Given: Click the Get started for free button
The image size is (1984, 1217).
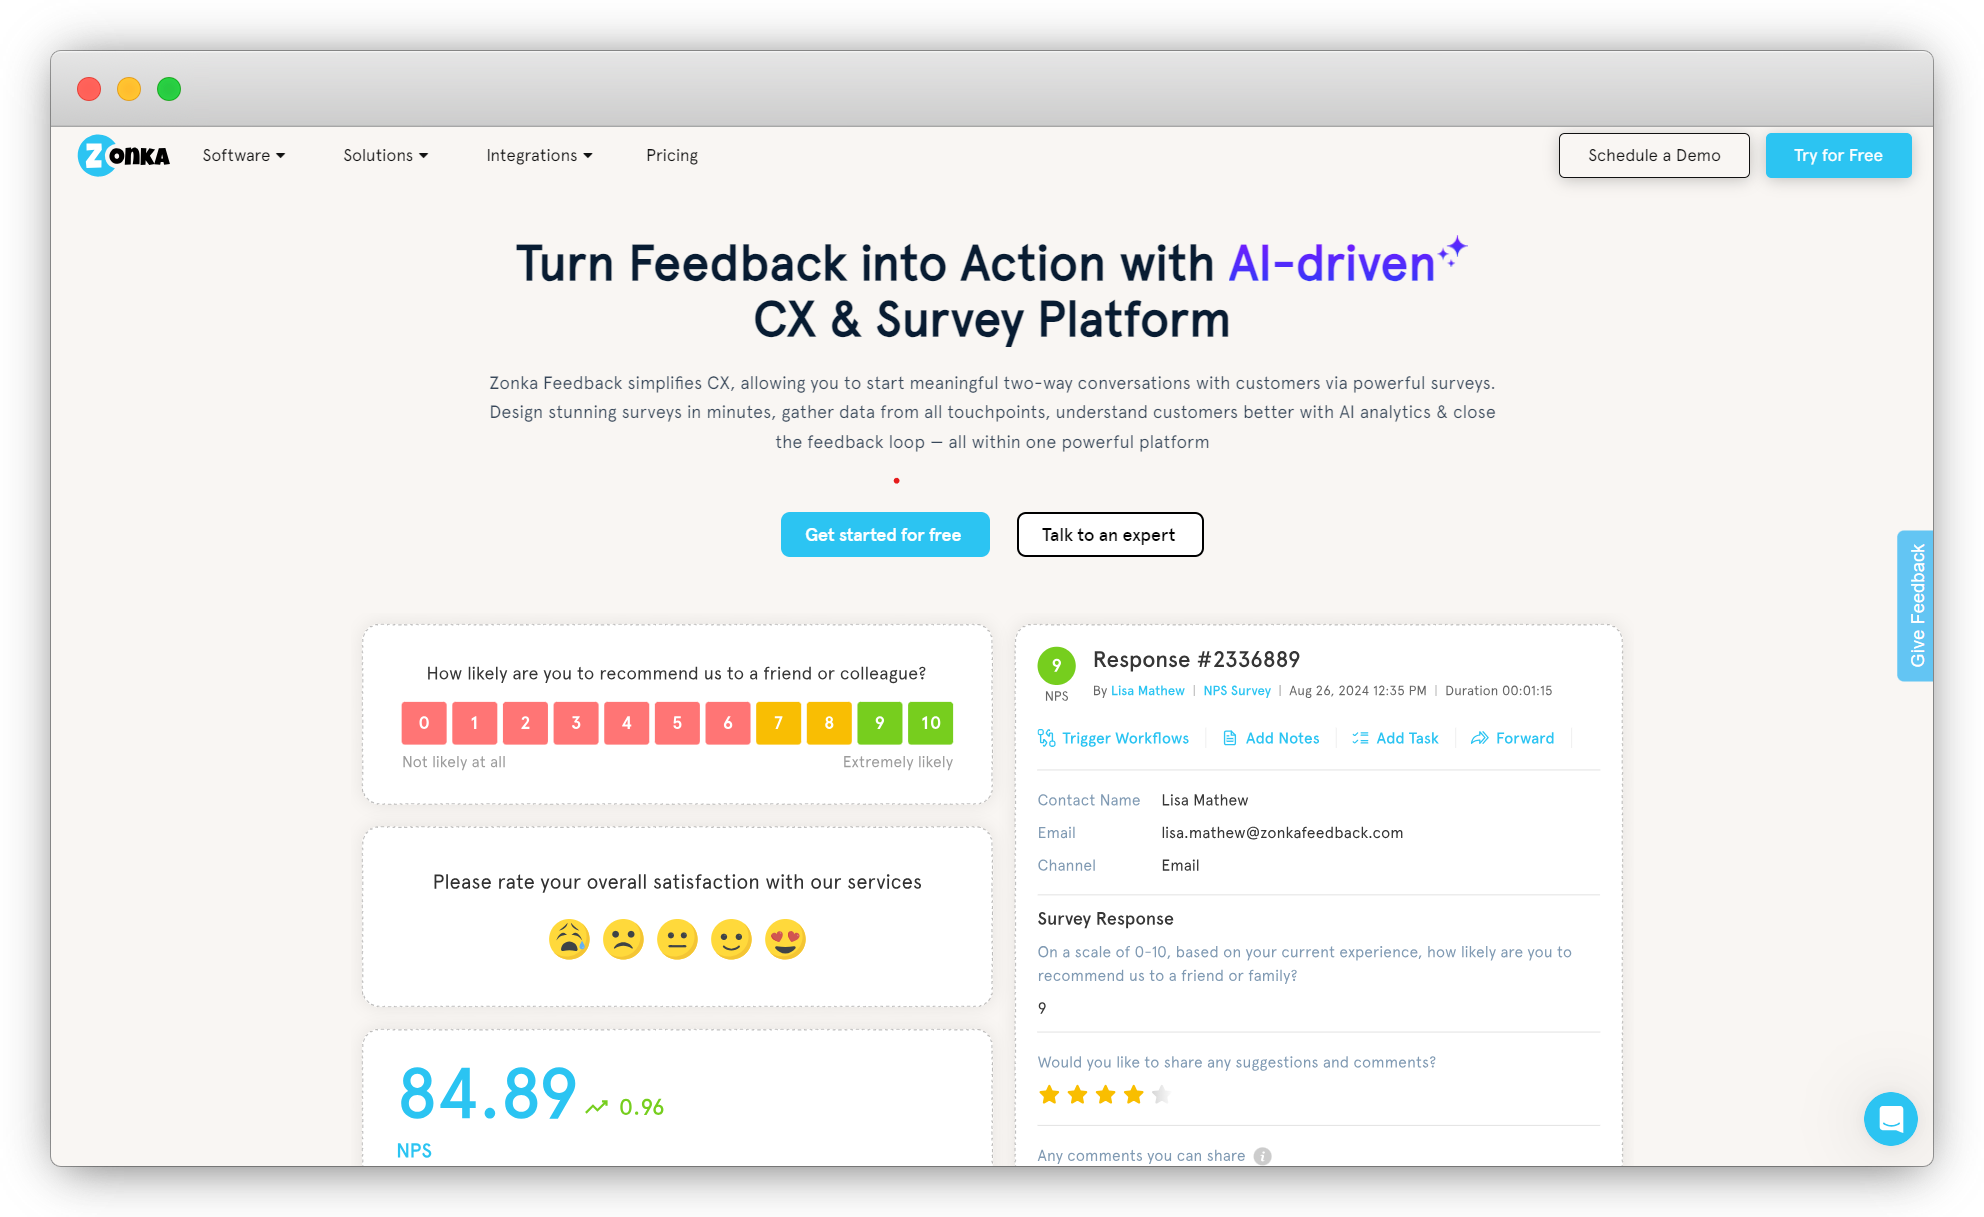Looking at the screenshot, I should pyautogui.click(x=883, y=536).
